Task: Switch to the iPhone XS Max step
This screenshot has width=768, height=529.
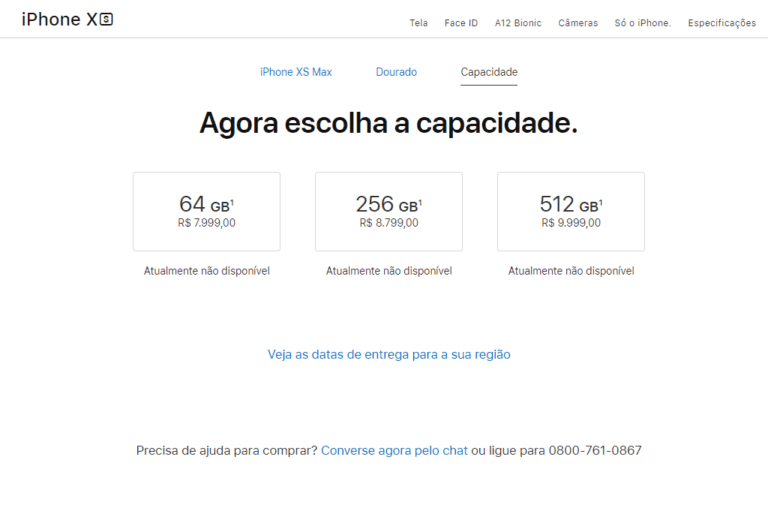Action: point(296,72)
